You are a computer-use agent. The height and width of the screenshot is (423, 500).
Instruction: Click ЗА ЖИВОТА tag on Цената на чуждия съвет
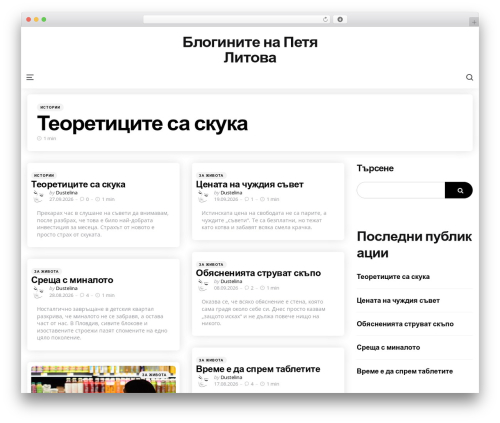point(211,175)
